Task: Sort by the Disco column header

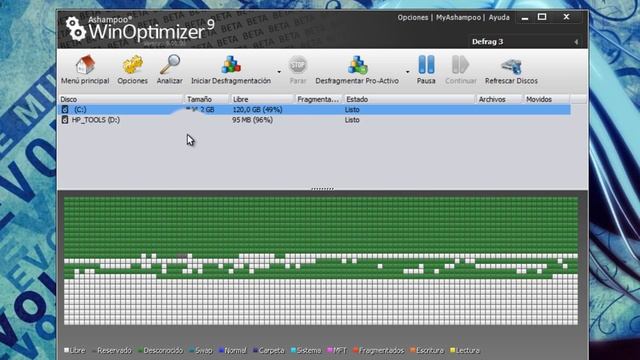Action: [120, 99]
